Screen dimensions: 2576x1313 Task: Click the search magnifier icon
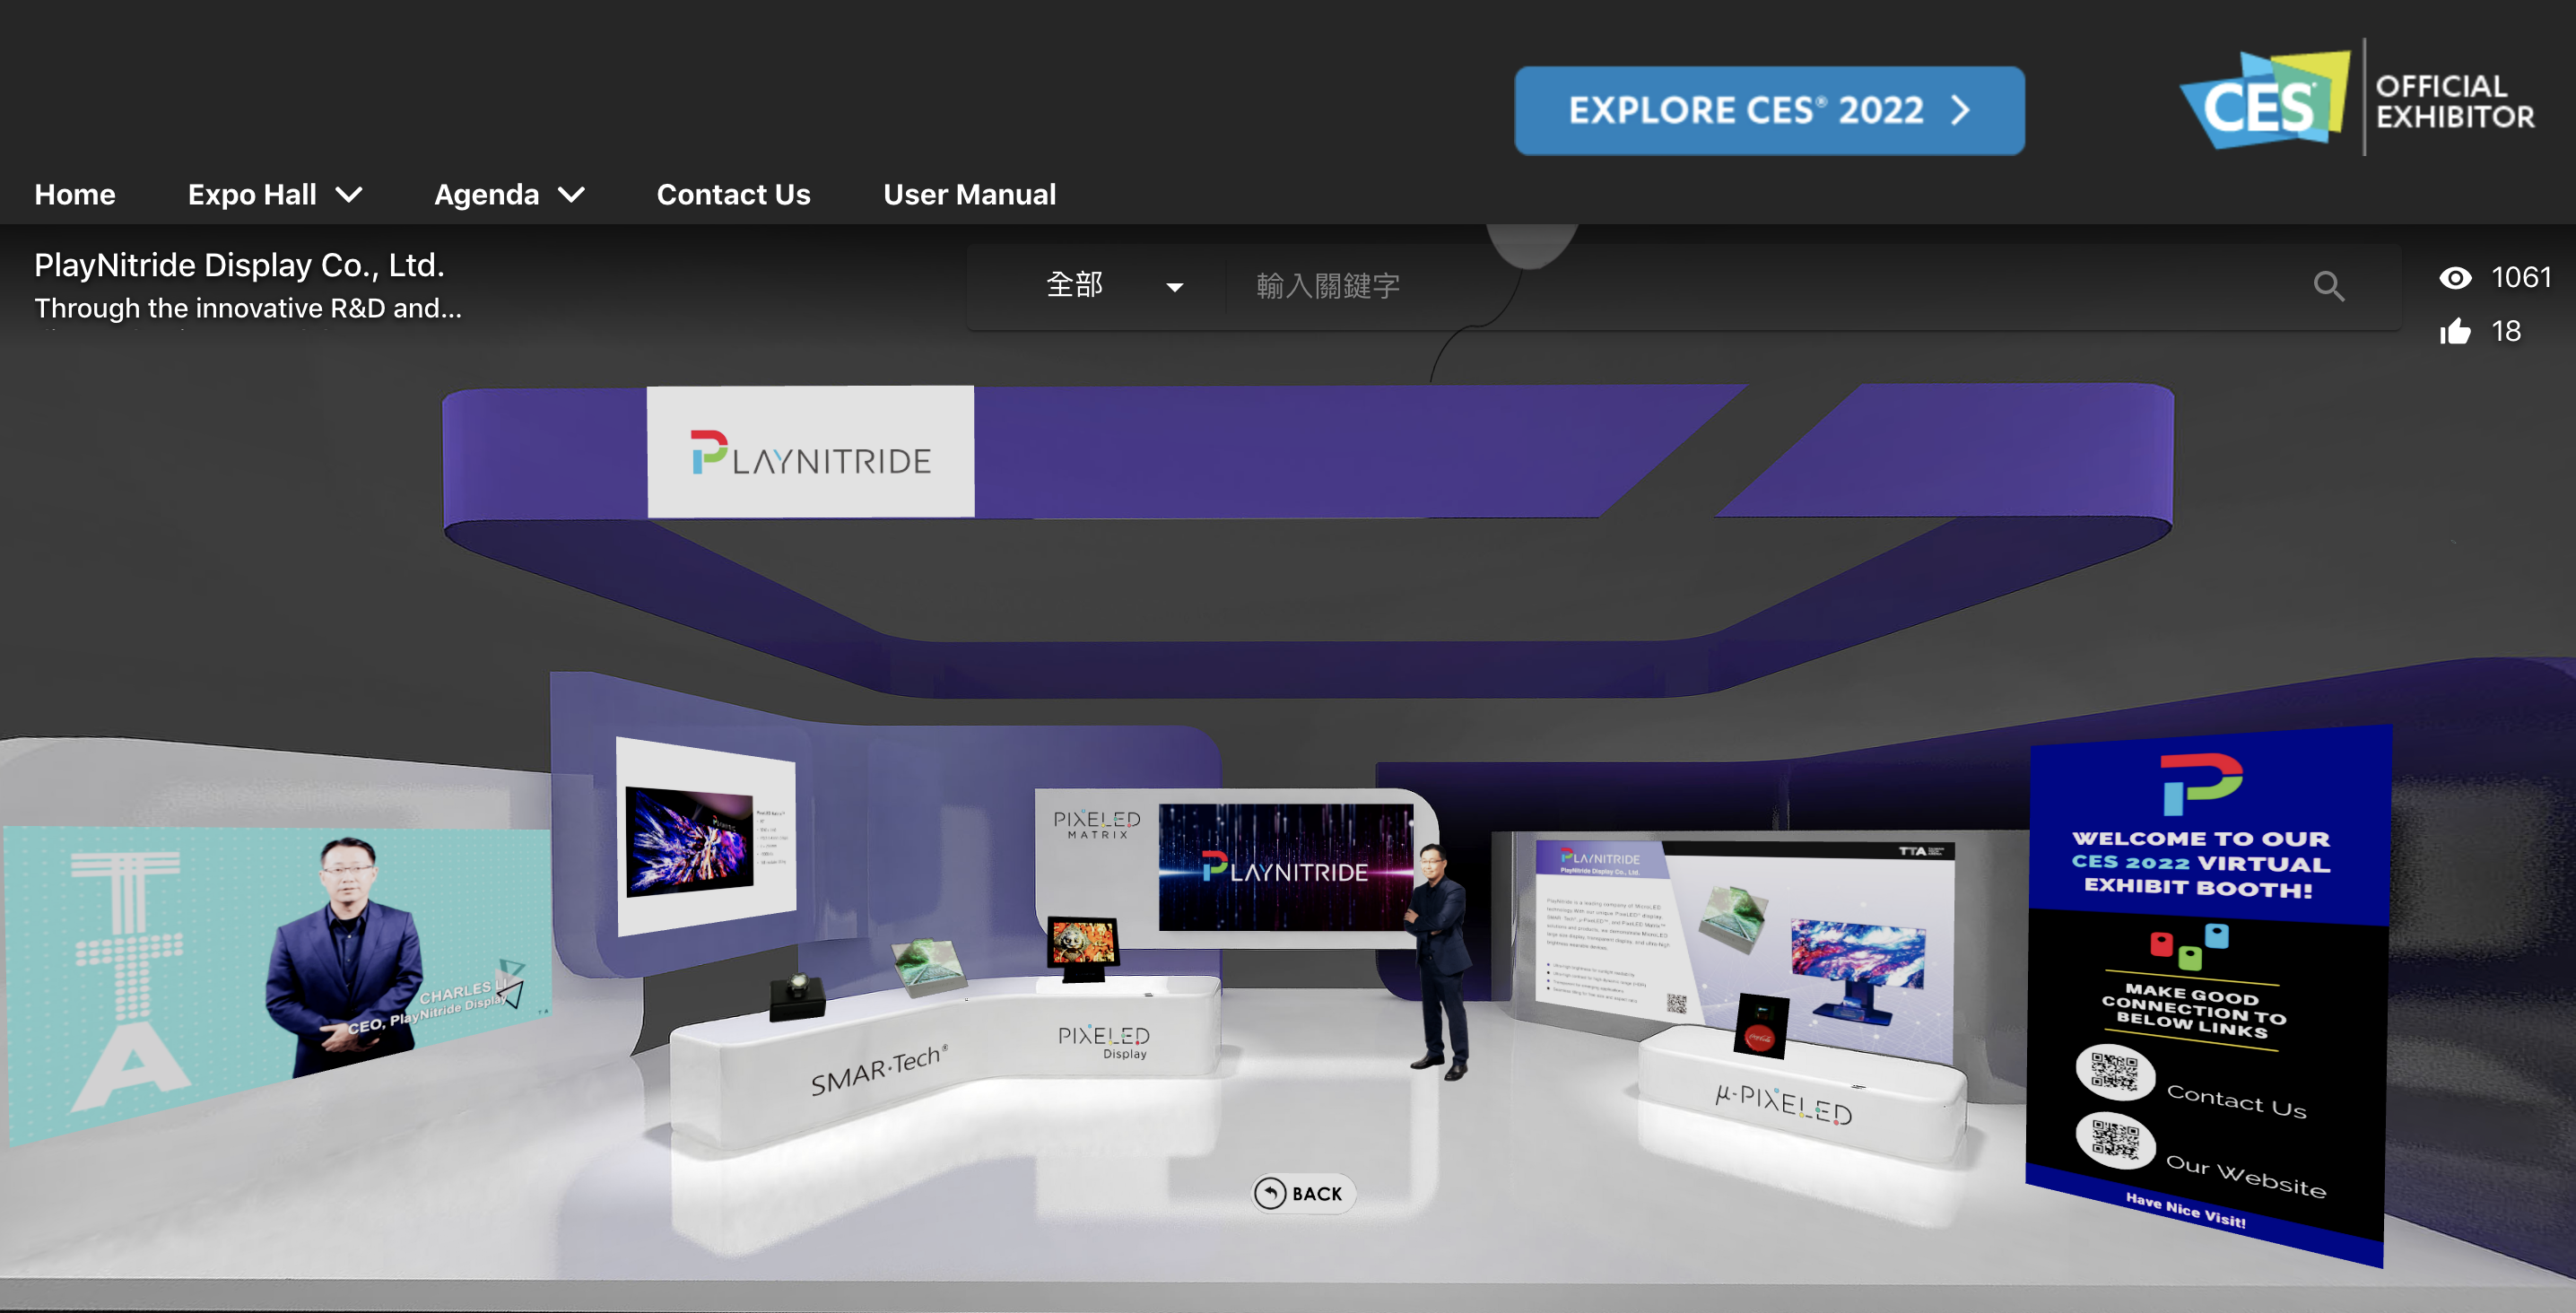pos(2328,287)
